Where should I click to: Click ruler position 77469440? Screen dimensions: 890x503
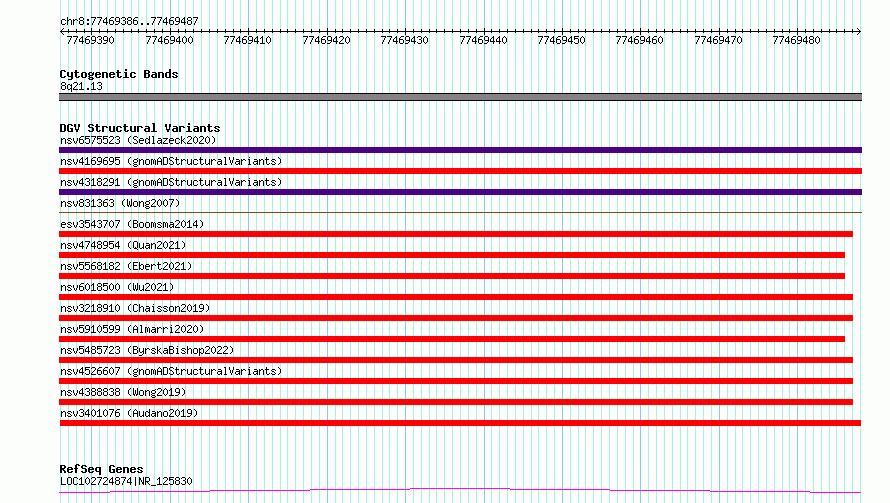point(484,40)
